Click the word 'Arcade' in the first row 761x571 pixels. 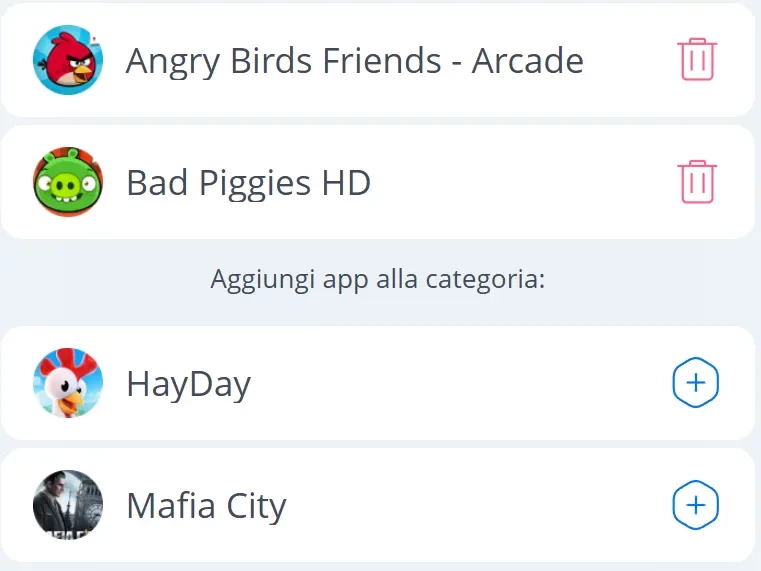(527, 61)
